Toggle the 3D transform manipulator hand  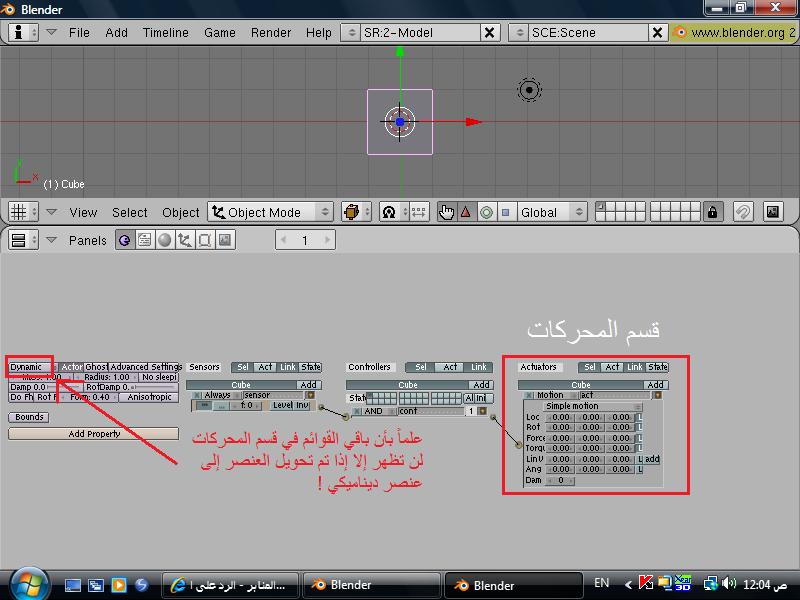[446, 212]
